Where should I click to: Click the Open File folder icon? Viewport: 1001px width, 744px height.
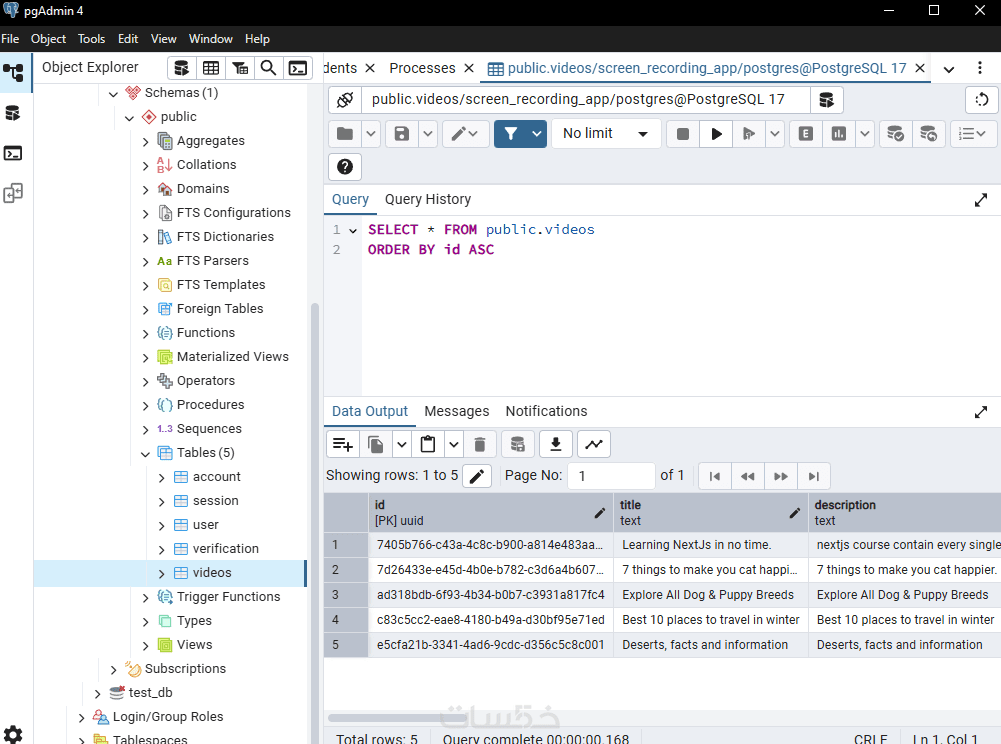[x=345, y=133]
